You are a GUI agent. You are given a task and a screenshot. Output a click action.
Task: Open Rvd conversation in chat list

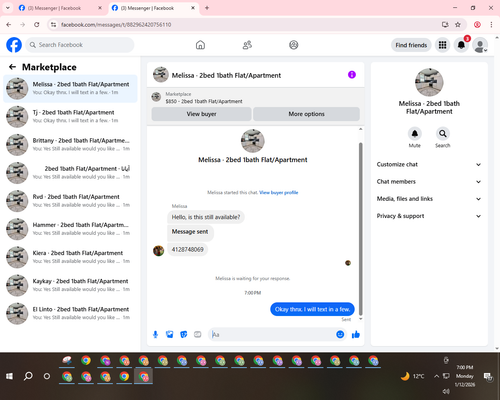click(x=70, y=201)
